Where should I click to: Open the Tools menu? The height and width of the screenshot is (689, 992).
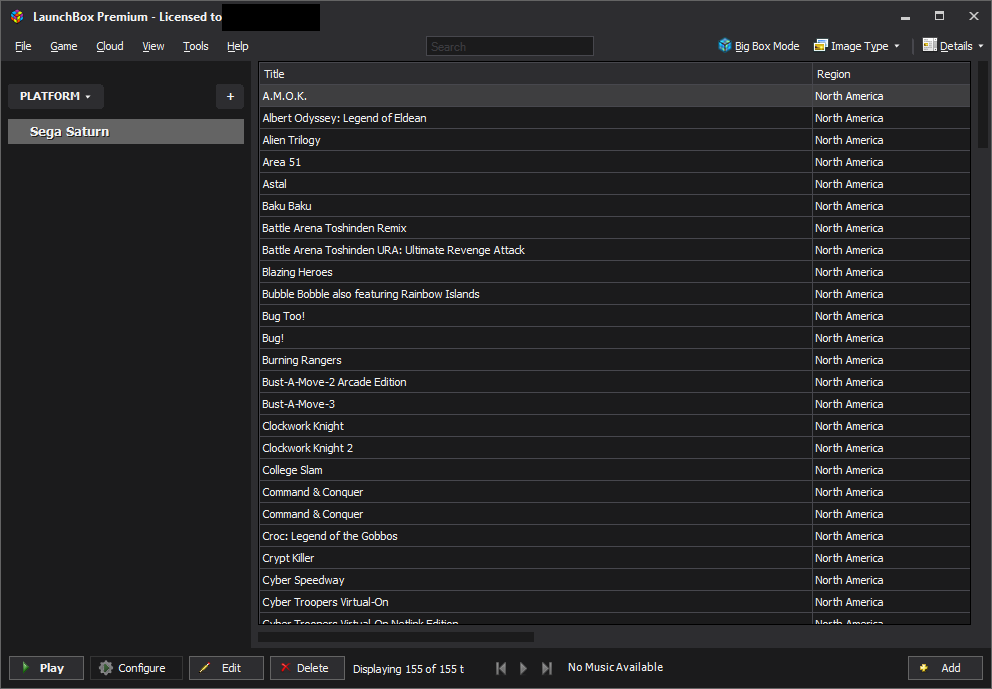tap(195, 46)
